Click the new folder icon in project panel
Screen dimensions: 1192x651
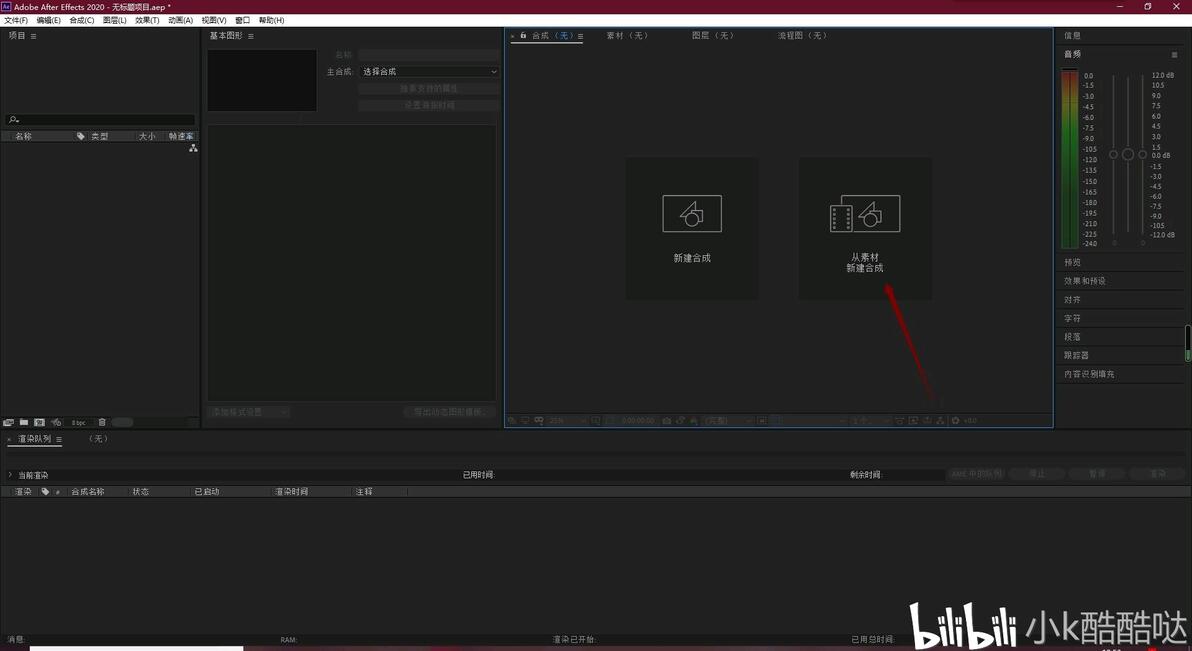pos(24,422)
